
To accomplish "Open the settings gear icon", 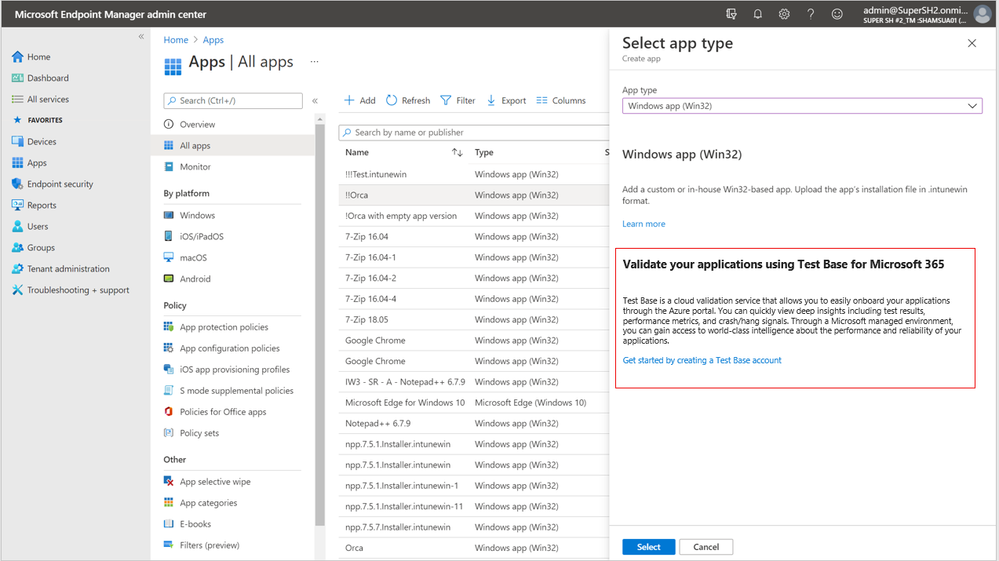I will click(x=784, y=14).
